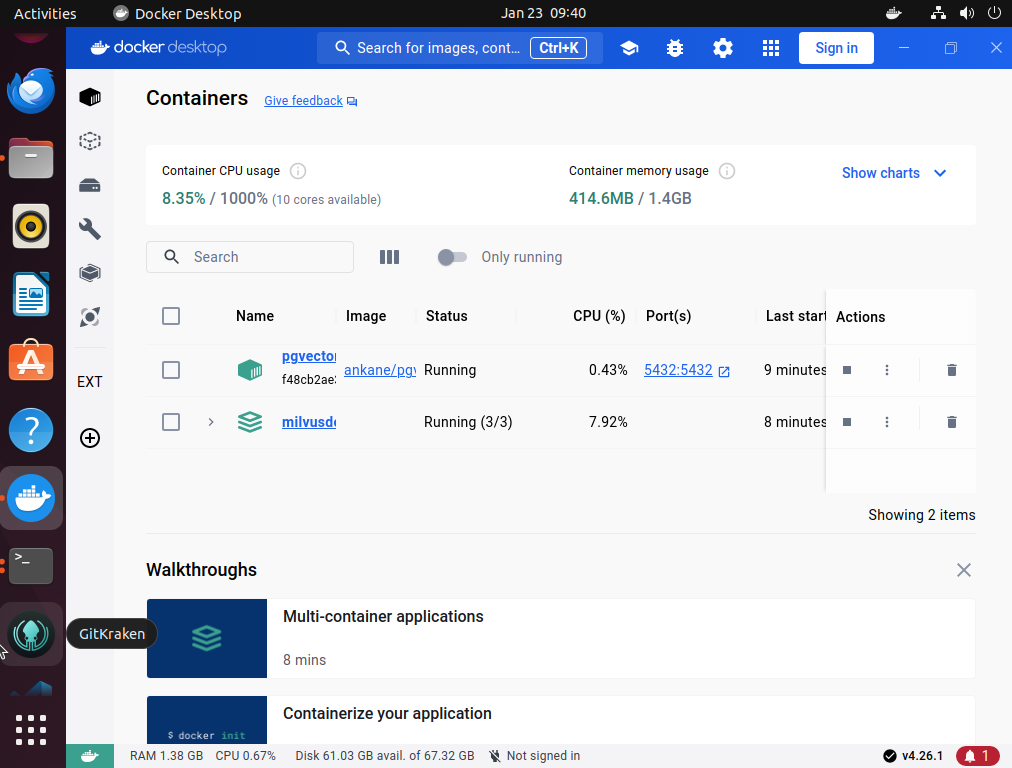Open the EXT extensions entry
The width and height of the screenshot is (1012, 768).
pyautogui.click(x=90, y=382)
